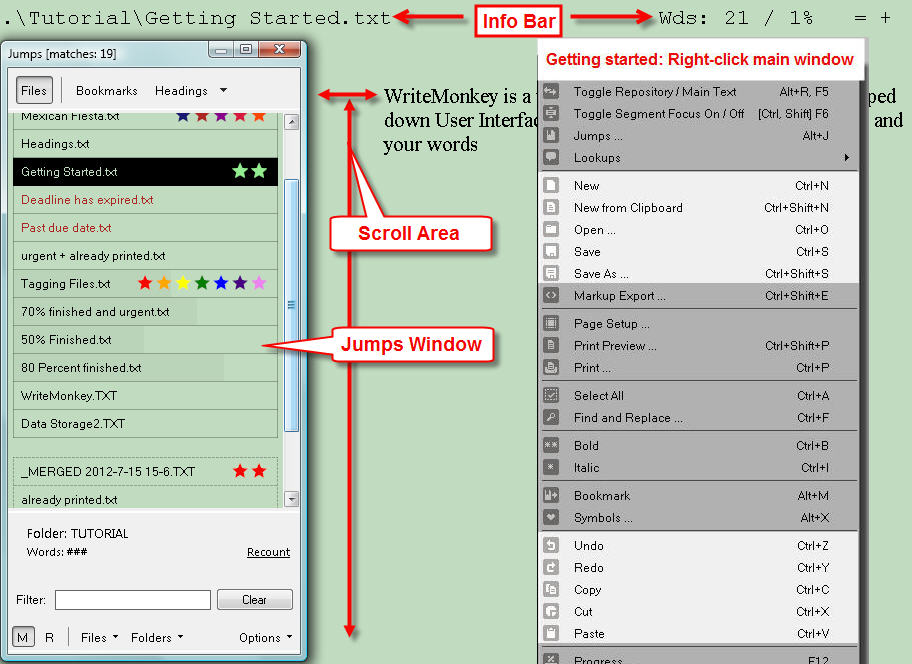Select _MERGED 2012-7-15 15-6.TXT file
This screenshot has height=664, width=912.
pyautogui.click(x=145, y=472)
